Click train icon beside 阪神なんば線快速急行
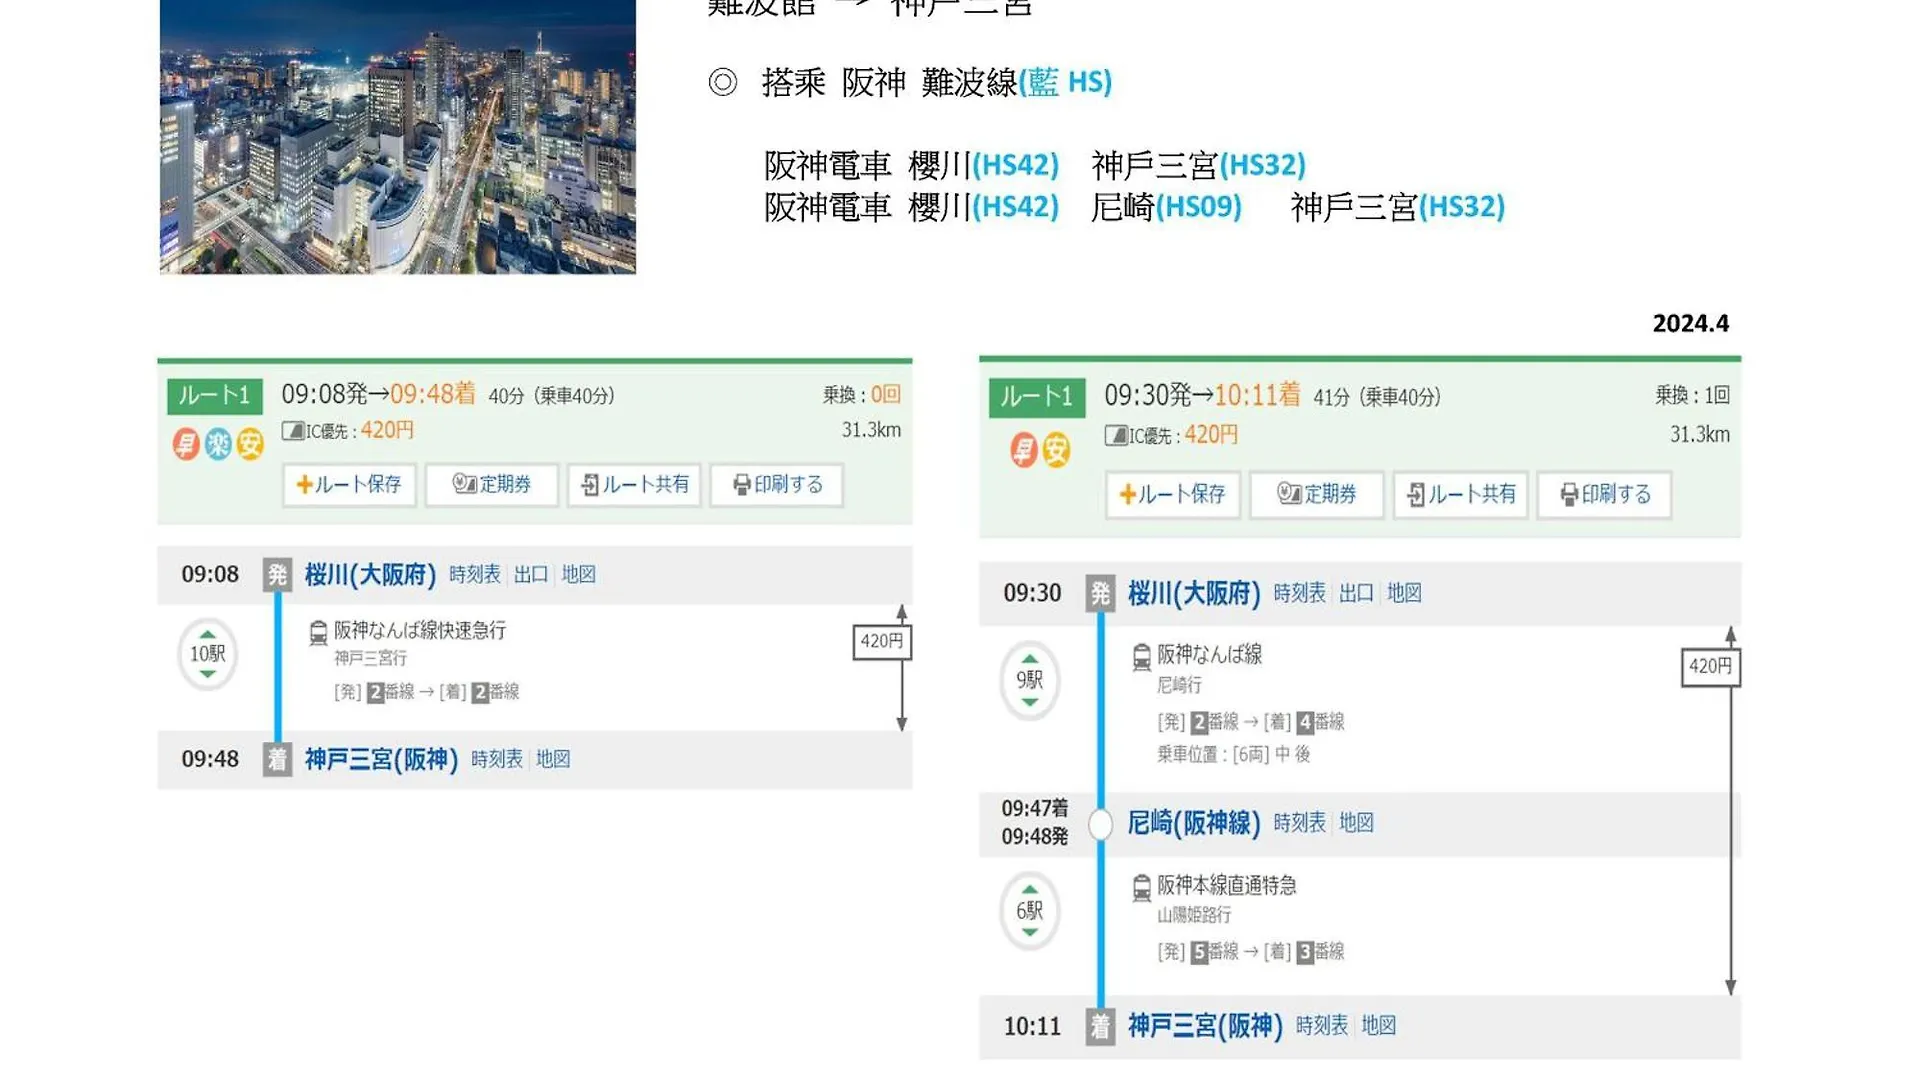The image size is (1920, 1080). (318, 633)
